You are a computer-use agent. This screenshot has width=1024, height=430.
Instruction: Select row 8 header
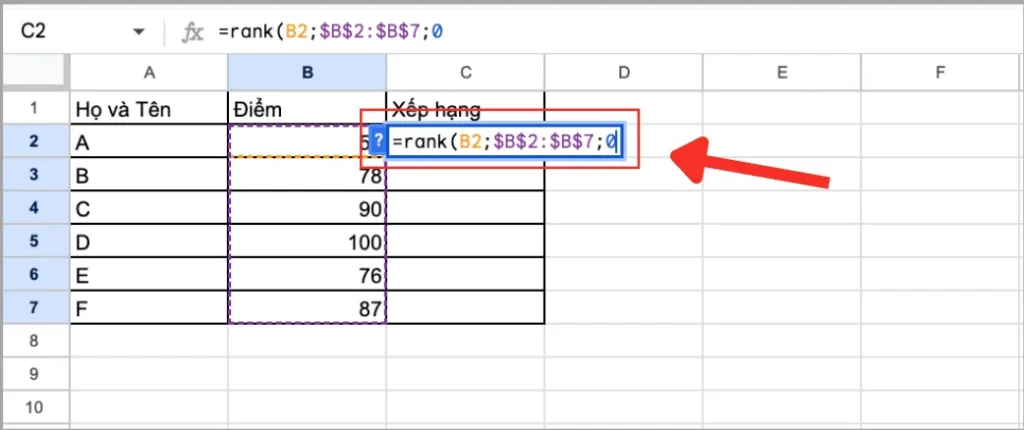pyautogui.click(x=35, y=341)
